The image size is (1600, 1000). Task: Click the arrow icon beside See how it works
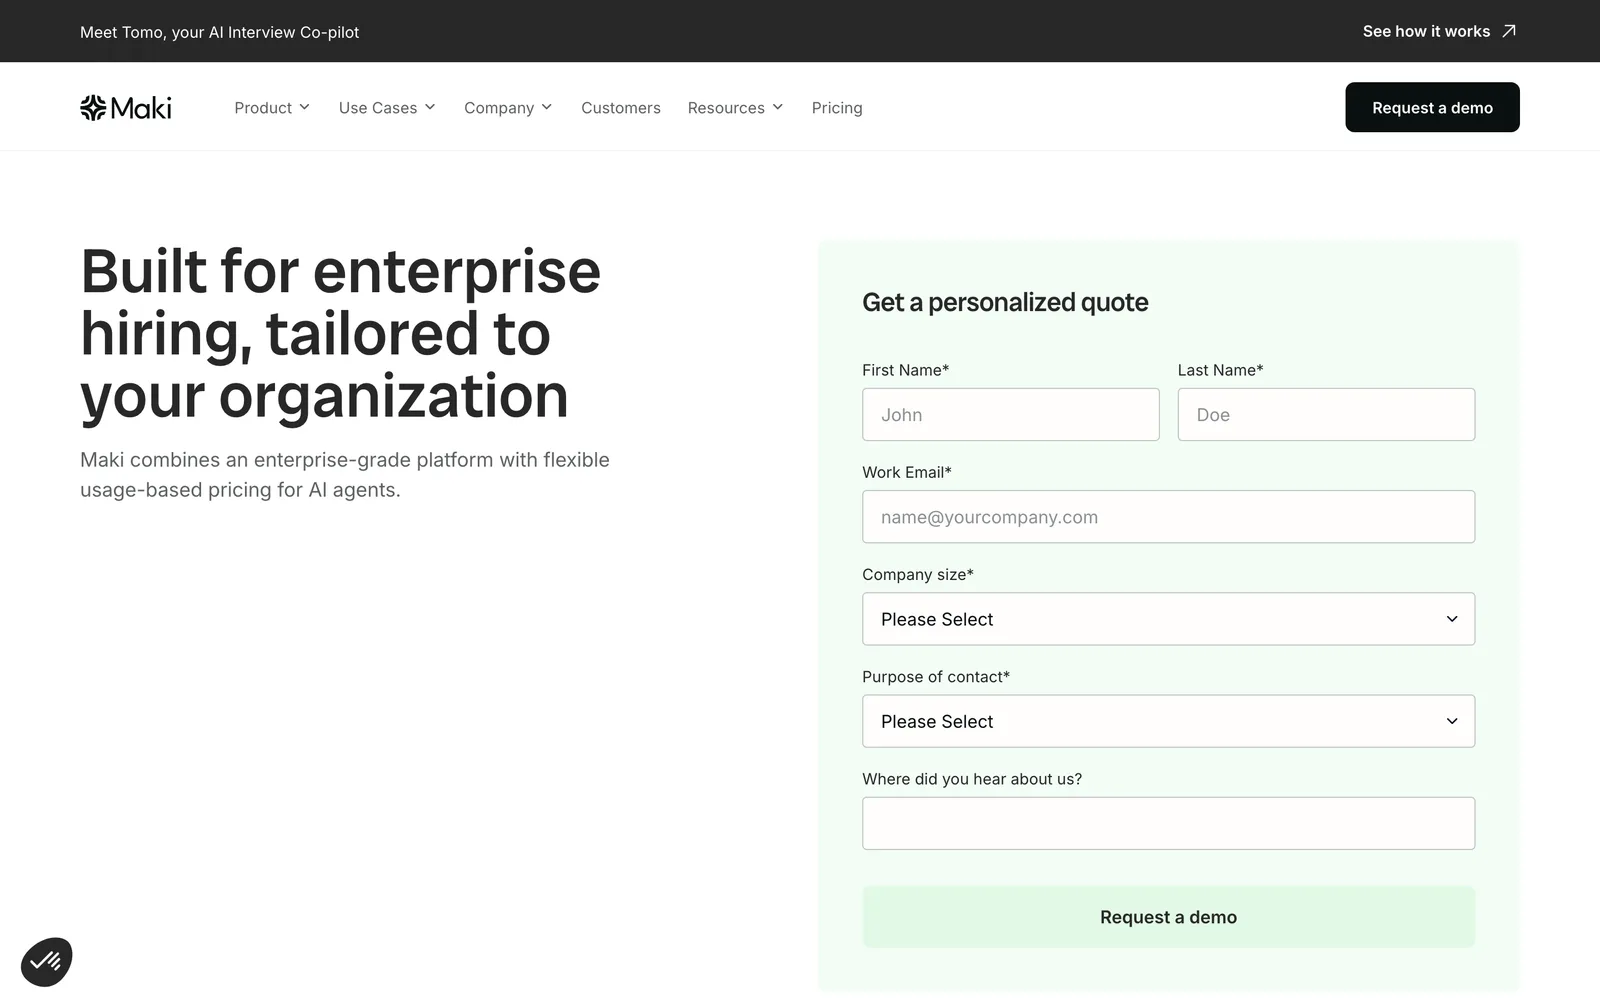pyautogui.click(x=1509, y=31)
